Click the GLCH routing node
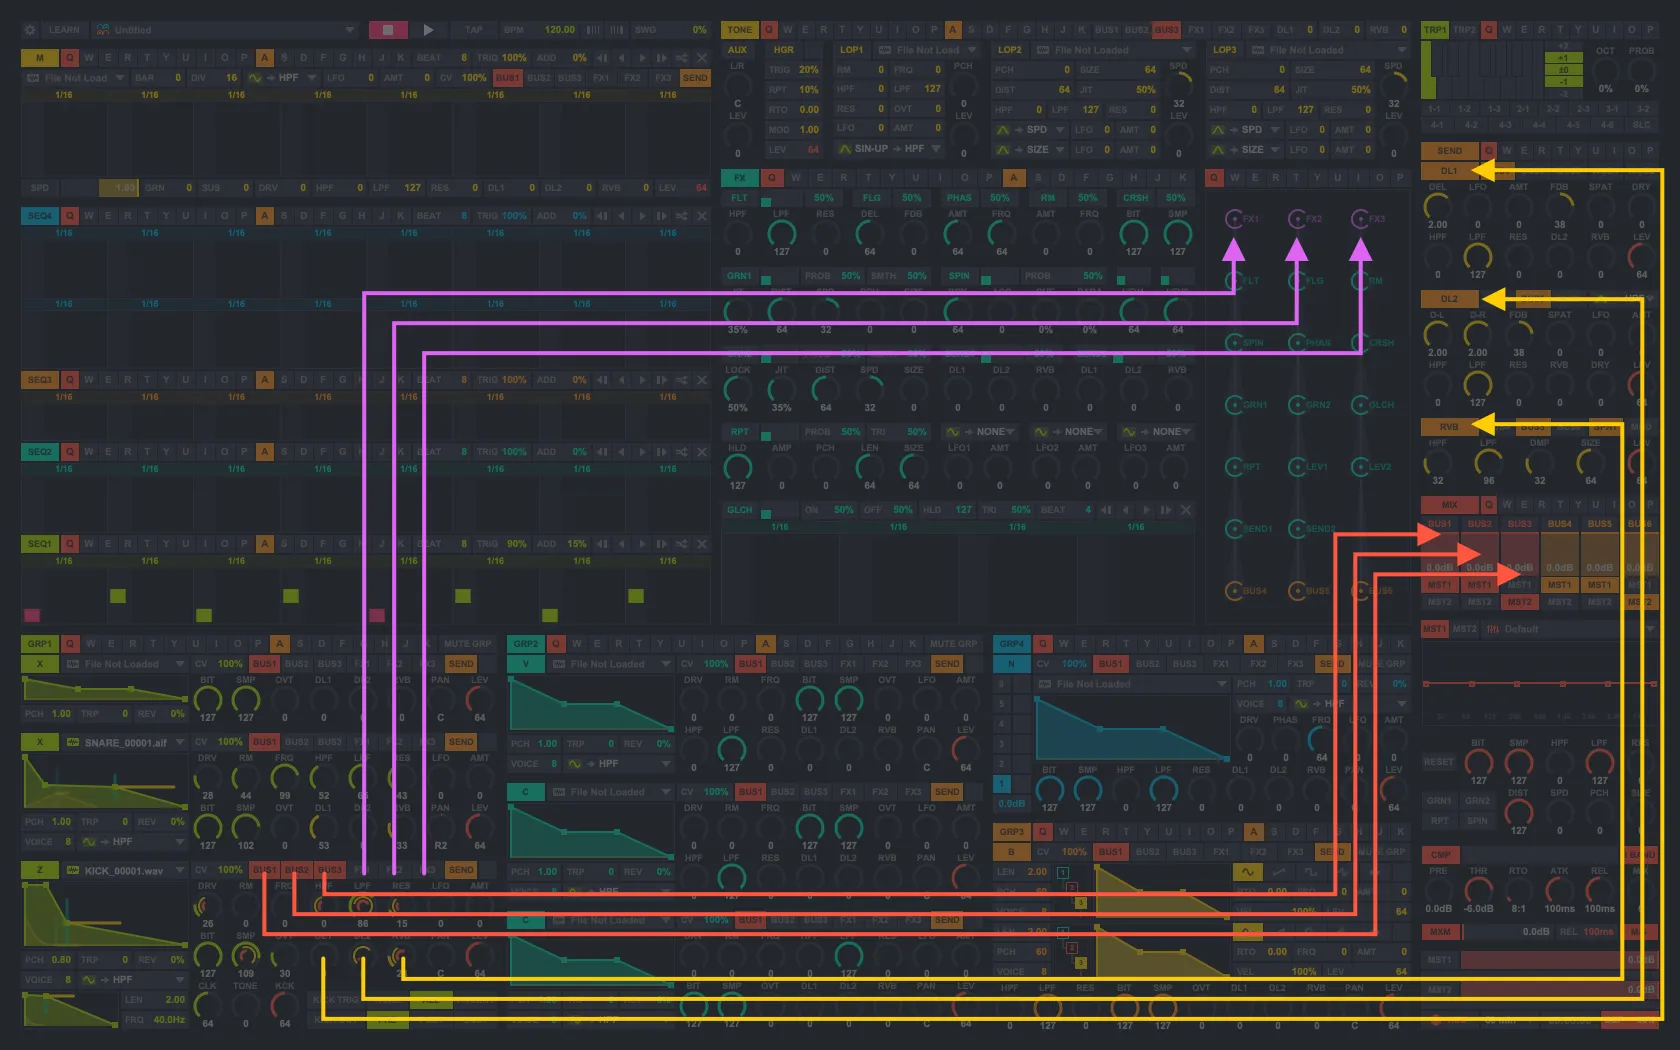Viewport: 1680px width, 1050px height. pos(1360,405)
